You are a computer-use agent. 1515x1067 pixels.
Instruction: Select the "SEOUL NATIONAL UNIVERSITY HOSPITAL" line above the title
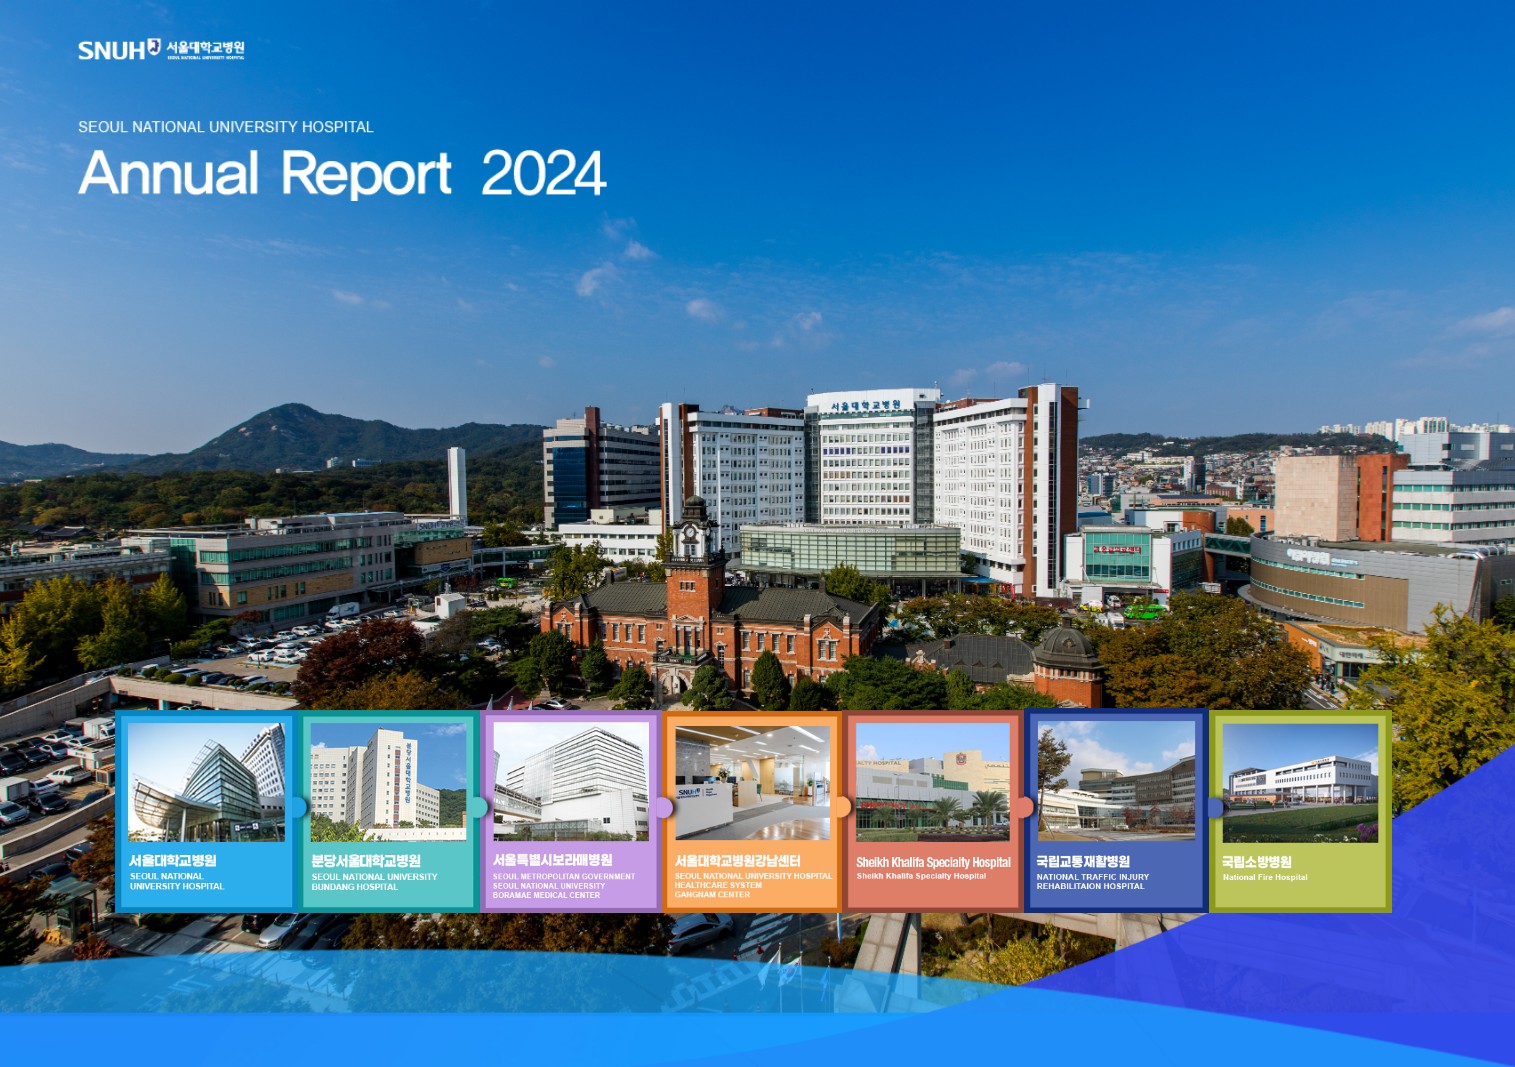(226, 127)
